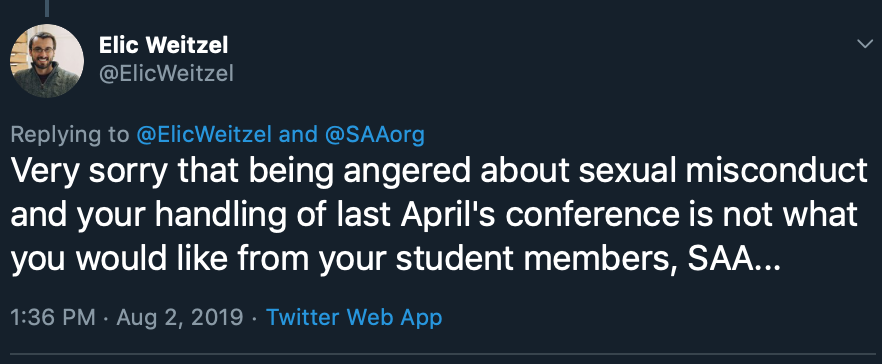Click the gray 'Replying to' label

(x=70, y=136)
